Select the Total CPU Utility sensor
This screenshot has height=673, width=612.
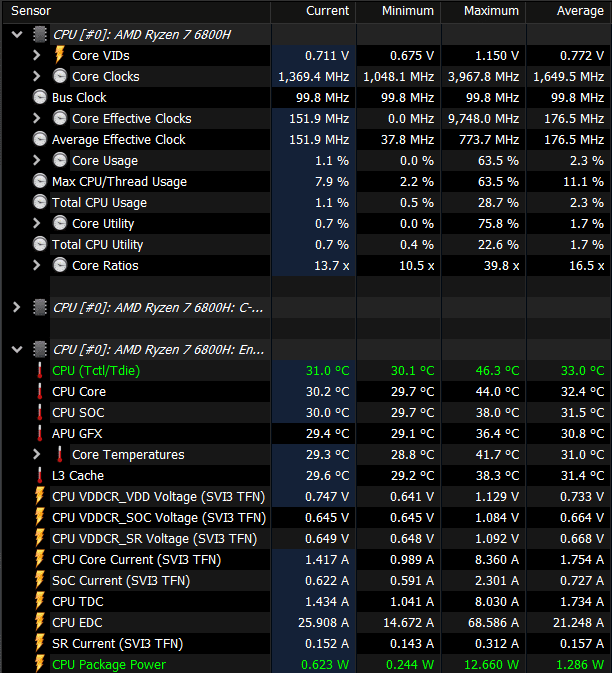[97, 245]
